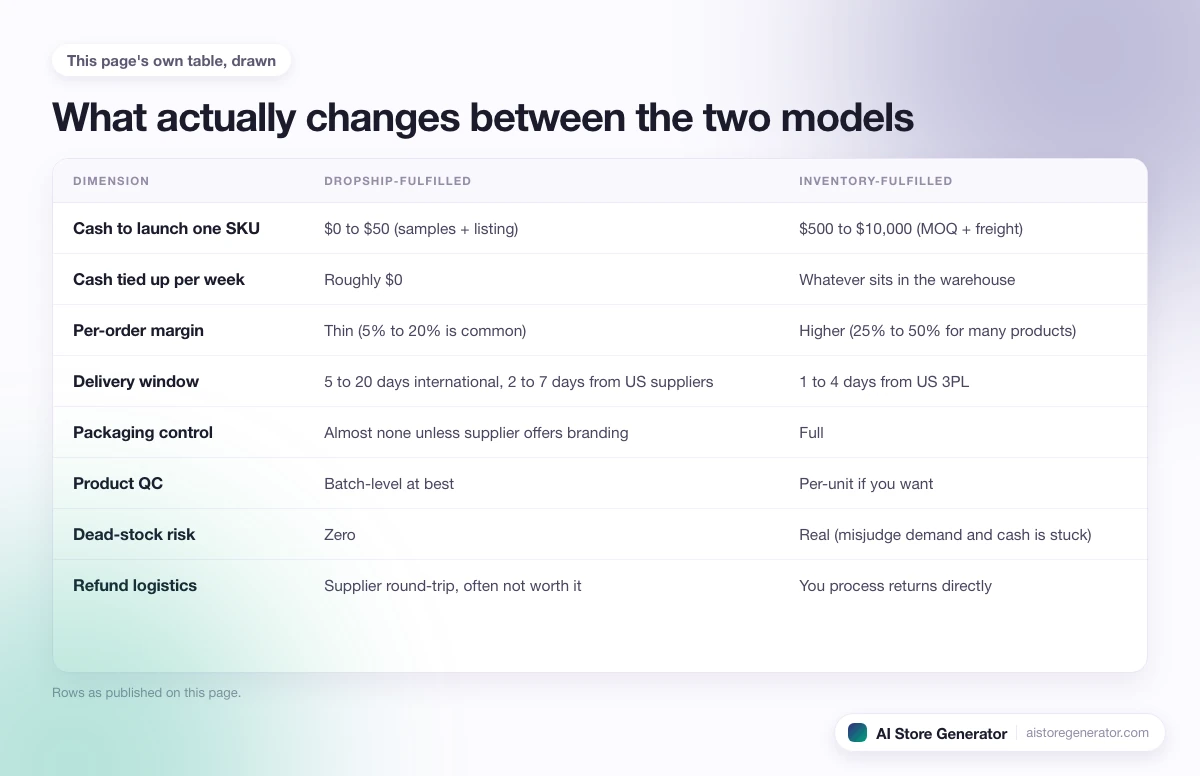1200x776 pixels.
Task: Select the 'This page's own table, drawn' pill
Action: (171, 60)
